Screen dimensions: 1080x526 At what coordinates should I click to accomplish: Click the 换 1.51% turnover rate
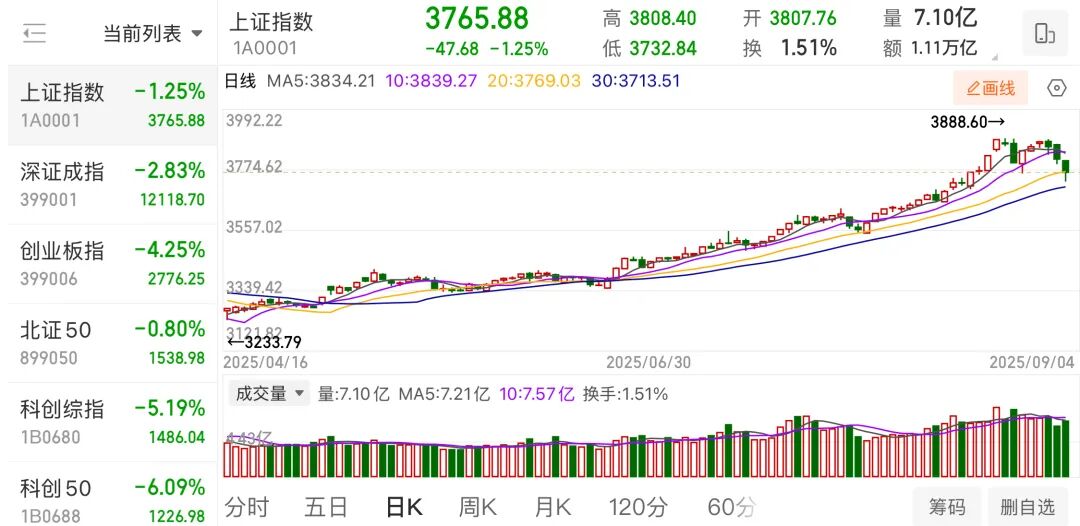(x=790, y=48)
